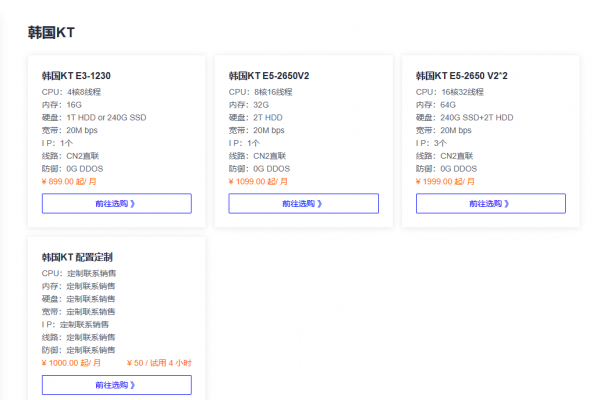The image size is (600, 400).
Task: Click the ¥ 1000.00 起/月 price
Action: (x=71, y=363)
